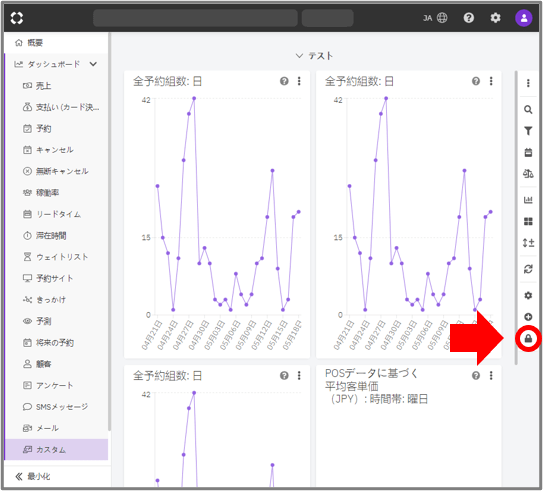Click the app logo in the top bar
543x491 pixels.
17,18
